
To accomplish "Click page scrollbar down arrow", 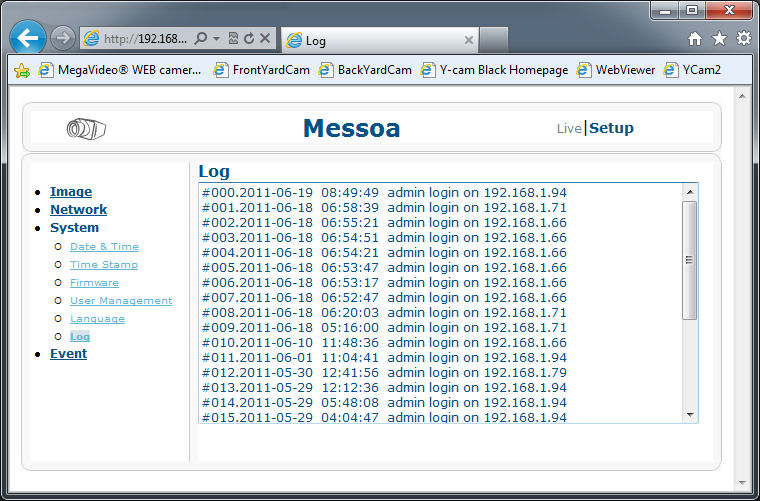I will click(x=742, y=483).
